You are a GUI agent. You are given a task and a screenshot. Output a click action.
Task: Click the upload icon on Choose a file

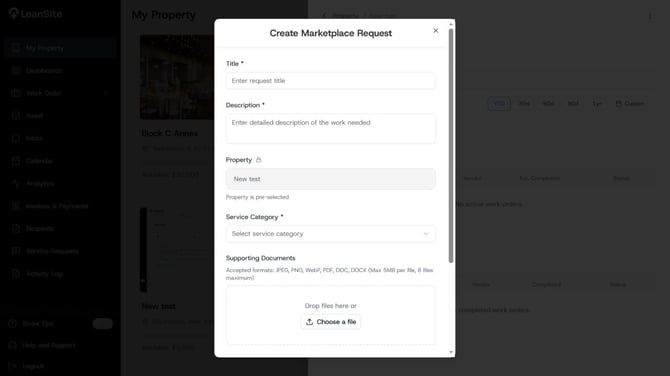point(309,322)
